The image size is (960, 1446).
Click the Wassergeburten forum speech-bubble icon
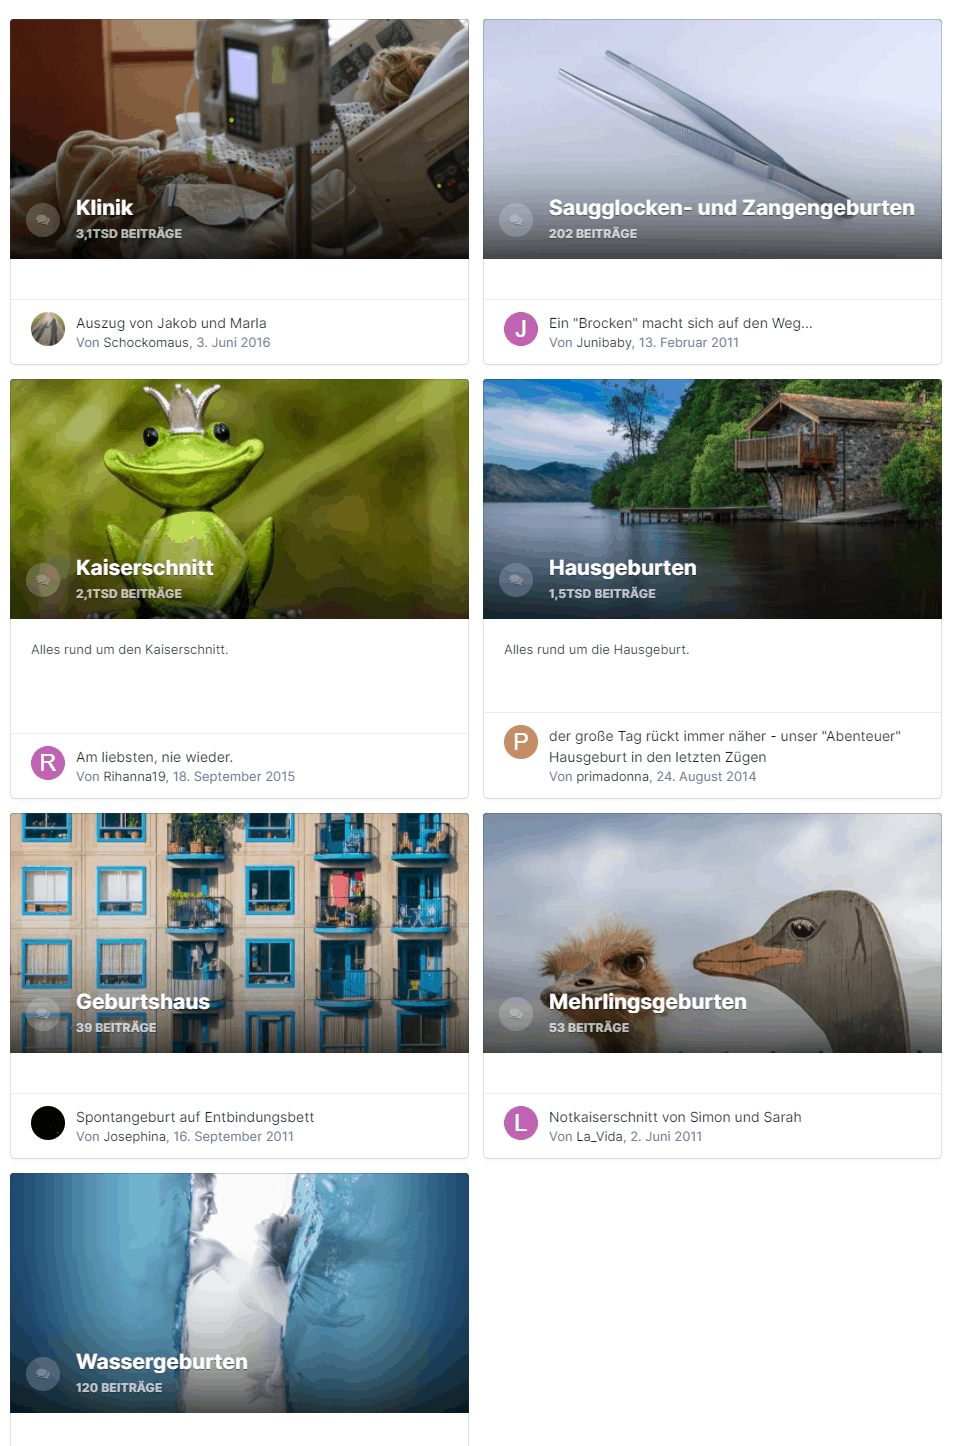coord(43,1374)
